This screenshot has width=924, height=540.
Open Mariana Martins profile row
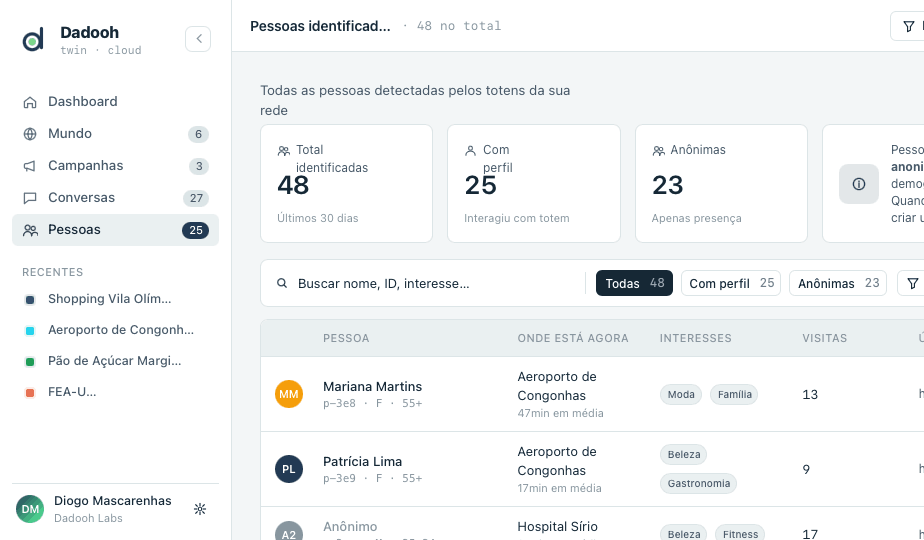tap(592, 394)
